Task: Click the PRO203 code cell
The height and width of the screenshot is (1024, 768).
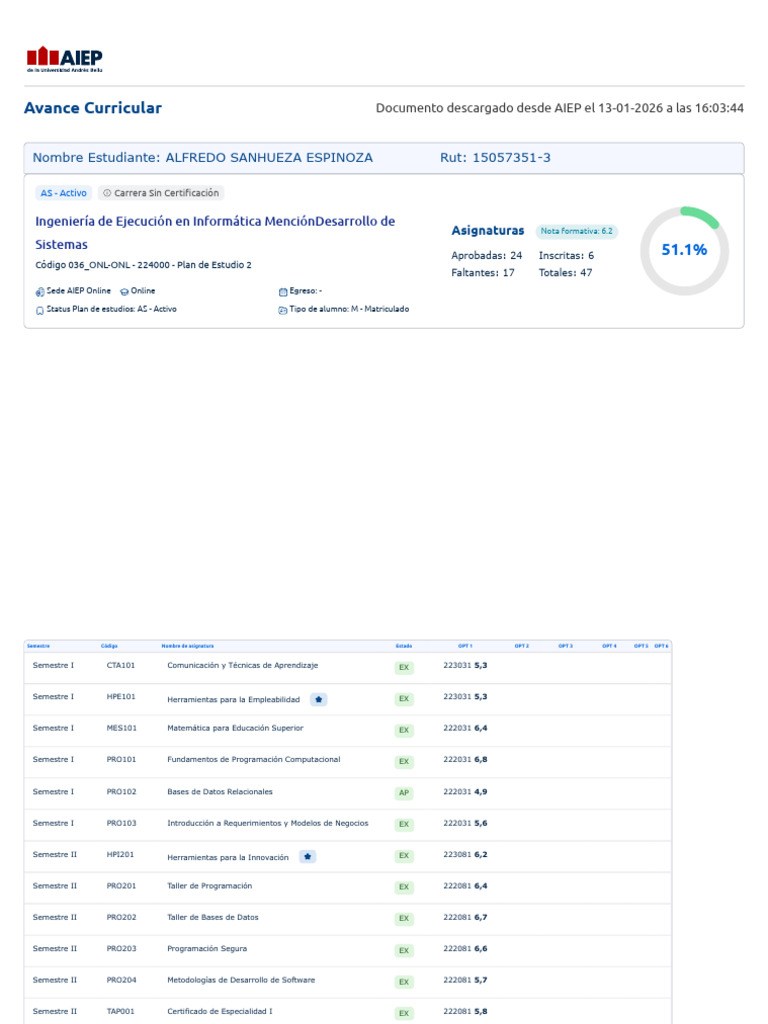Action: point(121,949)
